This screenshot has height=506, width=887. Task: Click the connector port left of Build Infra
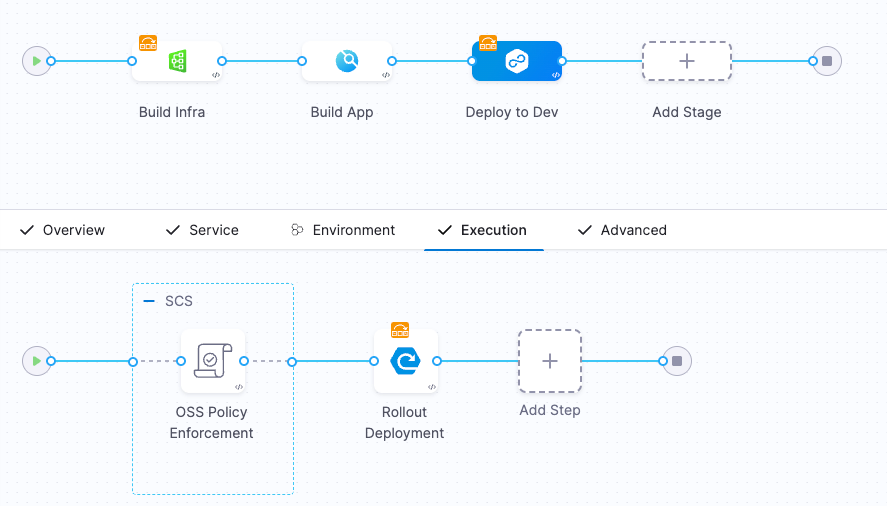(132, 61)
